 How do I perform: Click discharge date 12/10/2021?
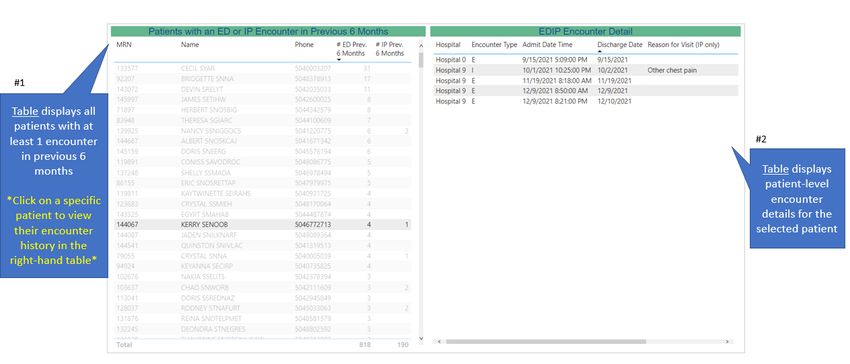pos(615,101)
